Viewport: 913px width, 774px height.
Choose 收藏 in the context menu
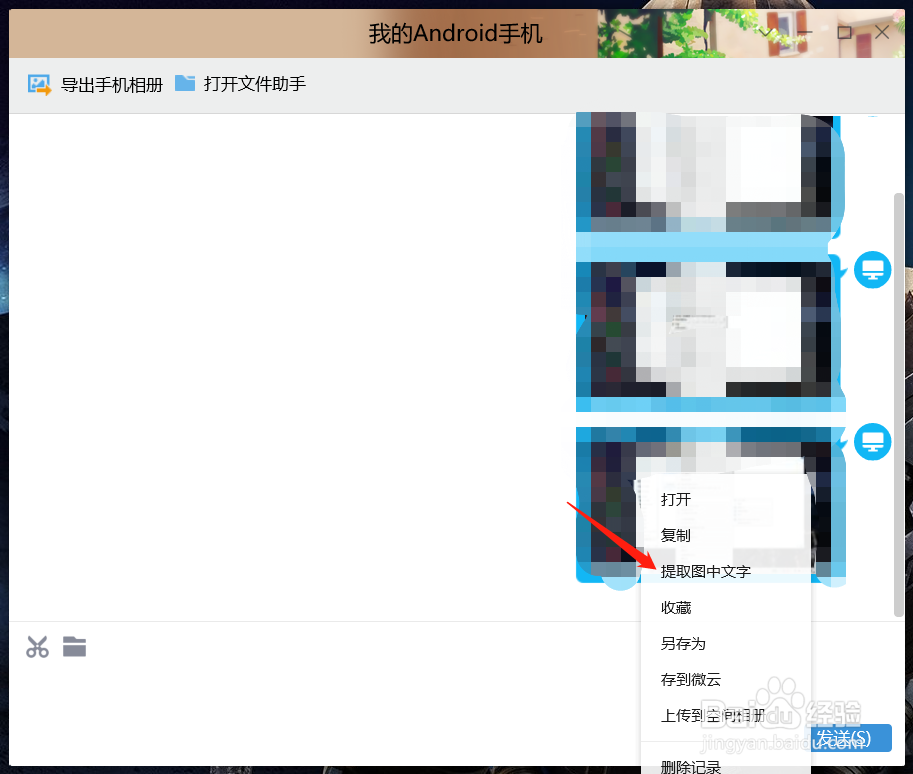tap(675, 607)
